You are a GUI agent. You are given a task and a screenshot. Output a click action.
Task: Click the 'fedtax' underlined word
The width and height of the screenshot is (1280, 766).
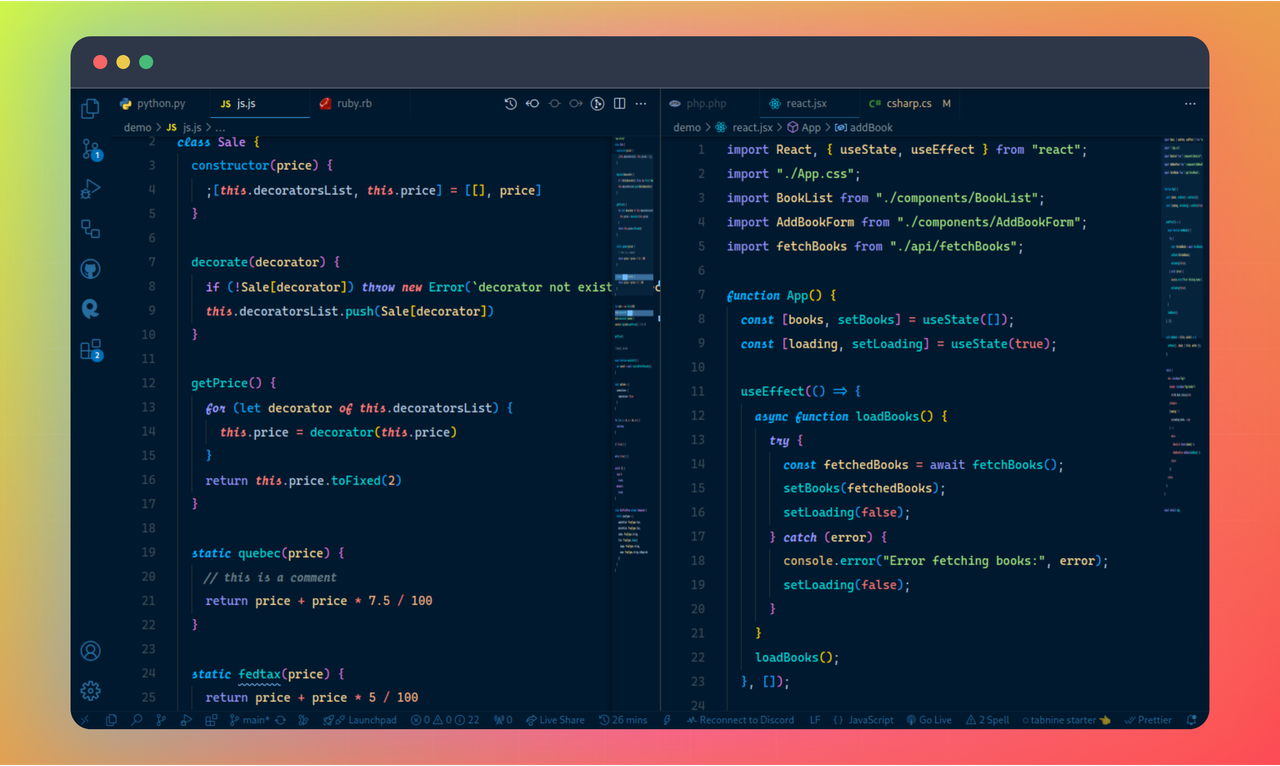click(x=259, y=674)
